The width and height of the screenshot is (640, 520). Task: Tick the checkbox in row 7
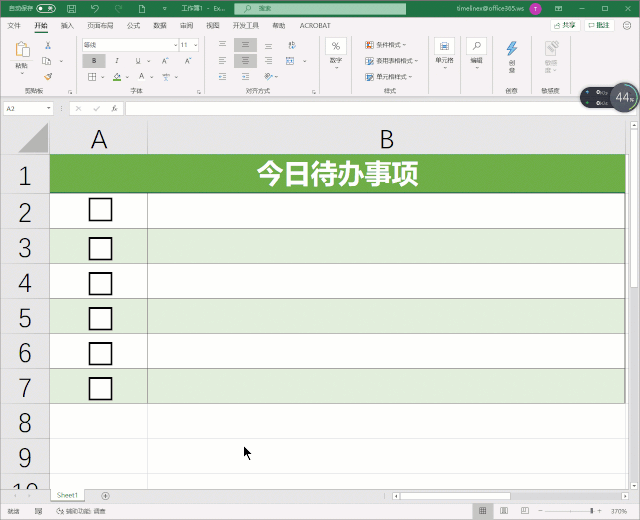100,389
